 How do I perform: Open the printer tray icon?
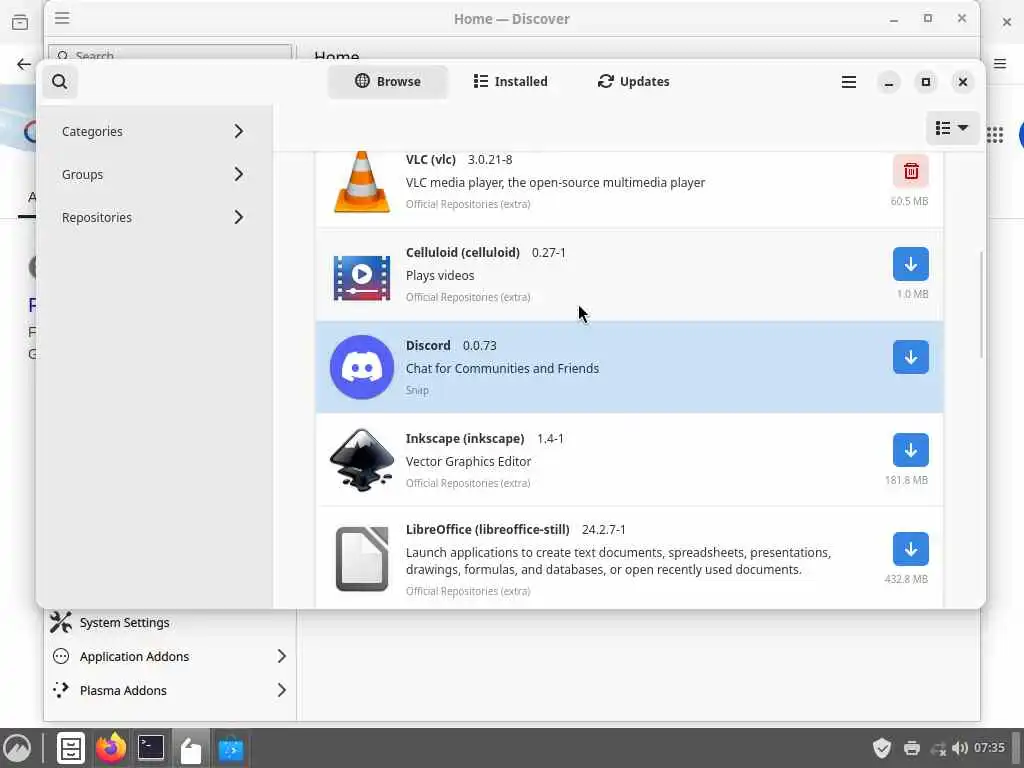(x=912, y=748)
